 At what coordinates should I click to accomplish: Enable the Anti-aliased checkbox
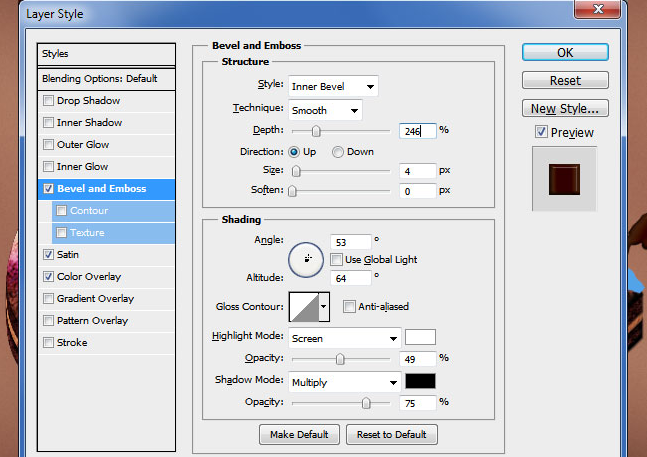point(350,307)
